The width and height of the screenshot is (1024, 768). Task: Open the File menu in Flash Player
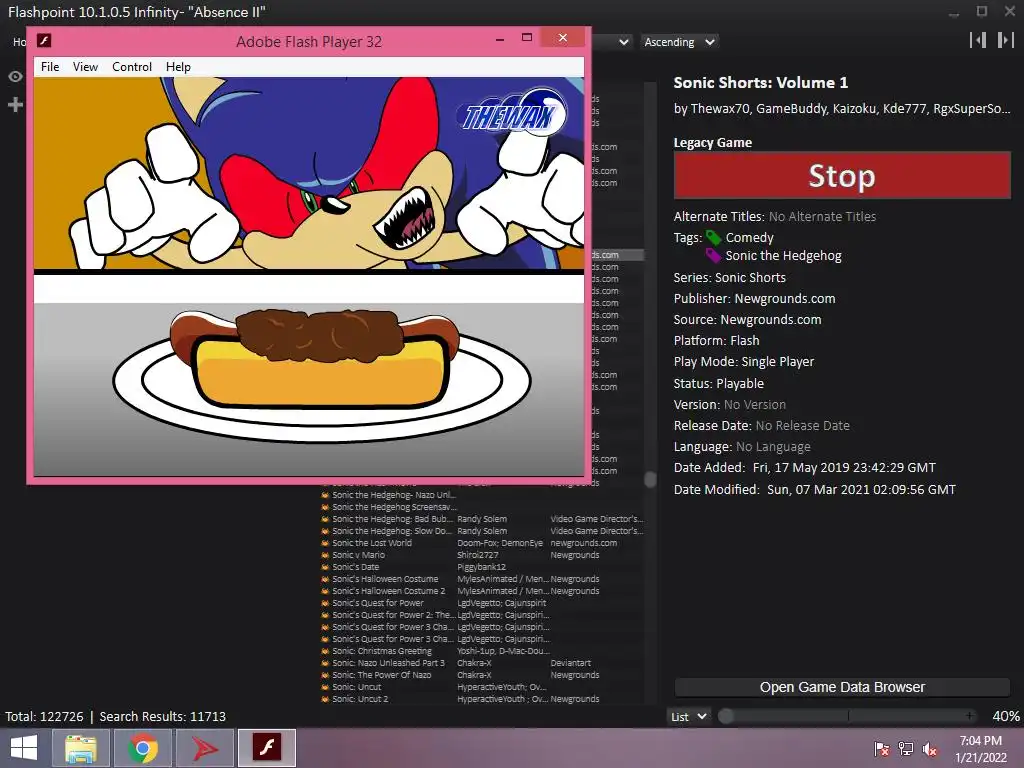point(50,67)
